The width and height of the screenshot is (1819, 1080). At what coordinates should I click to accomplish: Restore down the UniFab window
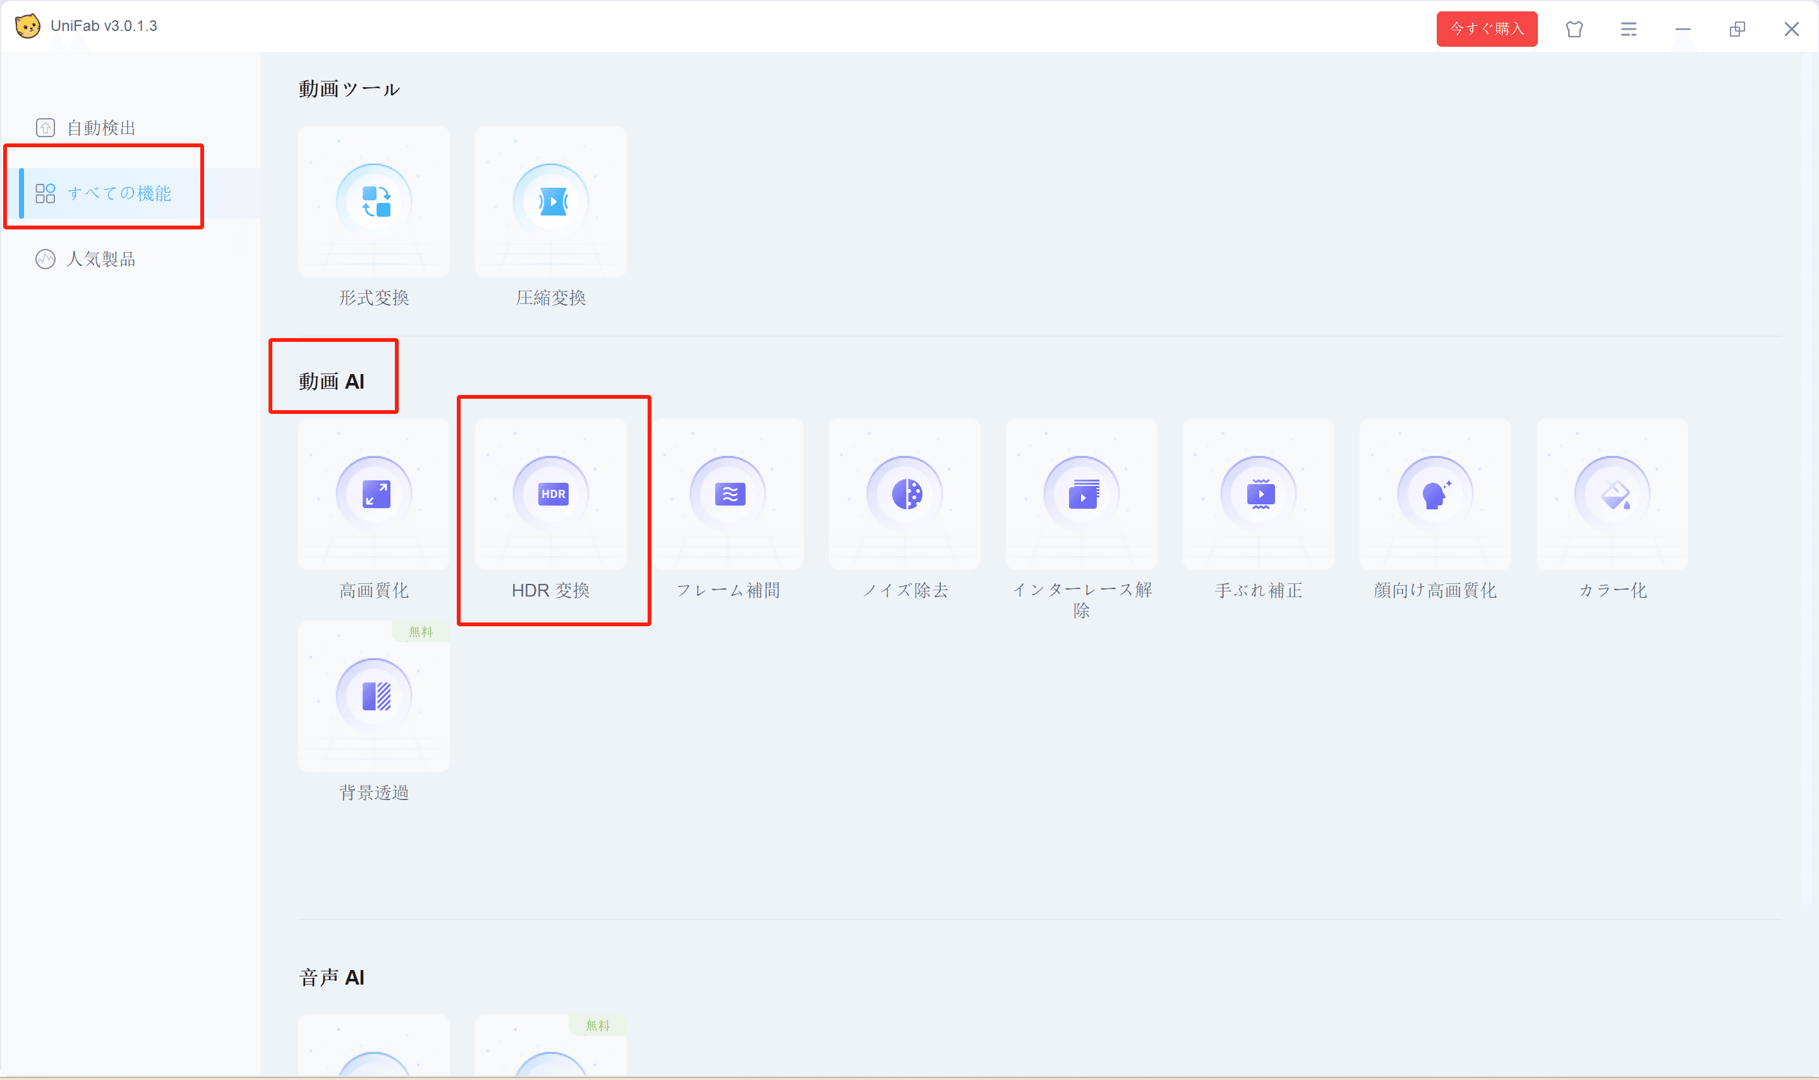click(1738, 29)
